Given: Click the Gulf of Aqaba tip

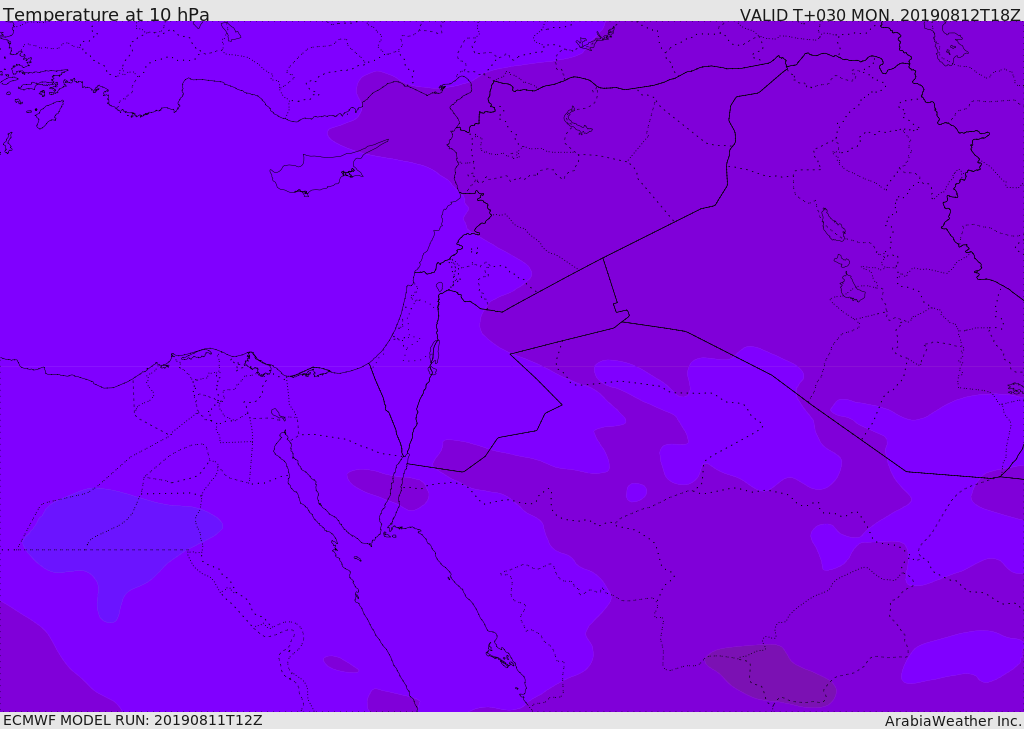Looking at the screenshot, I should (x=404, y=453).
